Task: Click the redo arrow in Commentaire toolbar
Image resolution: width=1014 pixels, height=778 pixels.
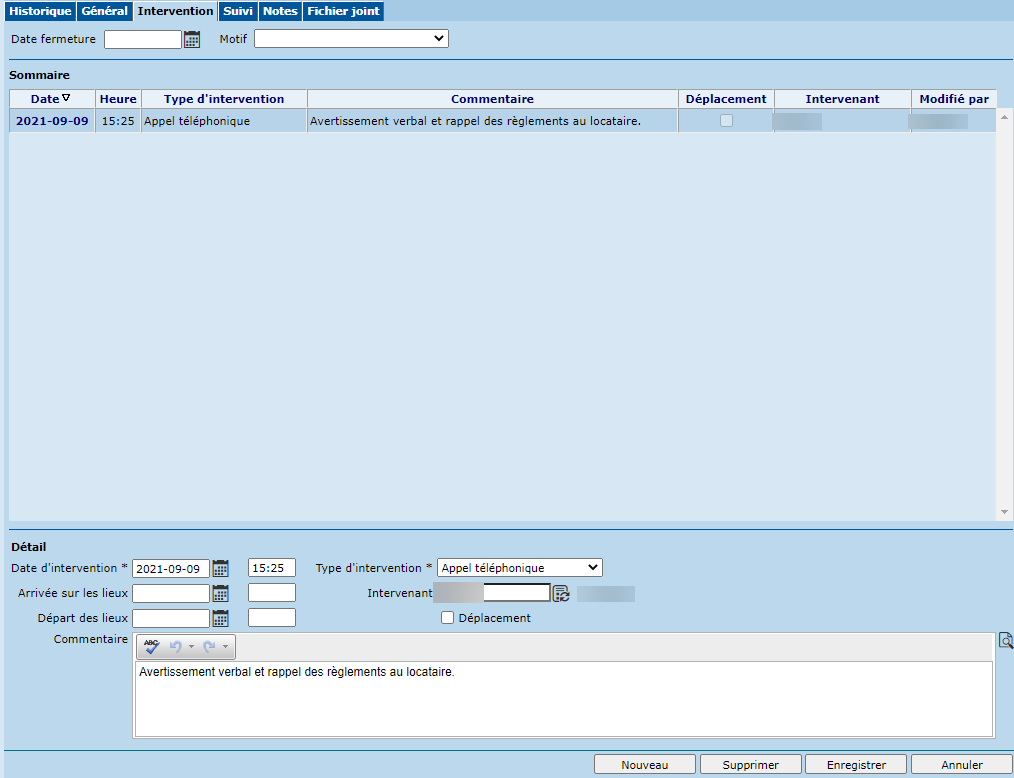Action: click(x=209, y=647)
